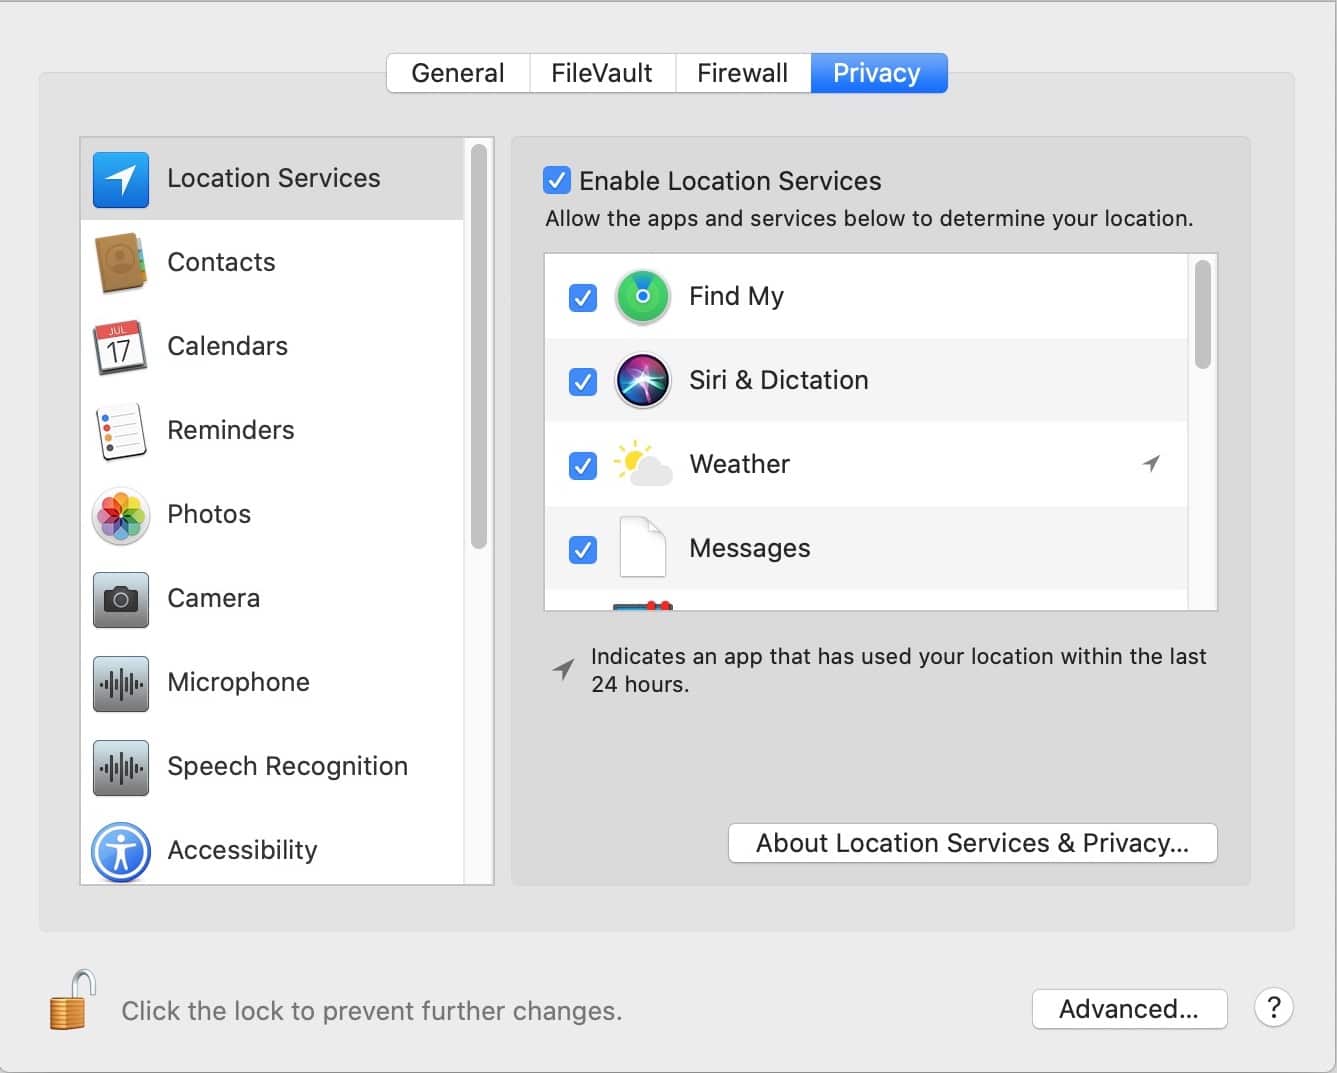This screenshot has width=1337, height=1073.
Task: Click the Weather sun and cloud icon
Action: pyautogui.click(x=642, y=464)
